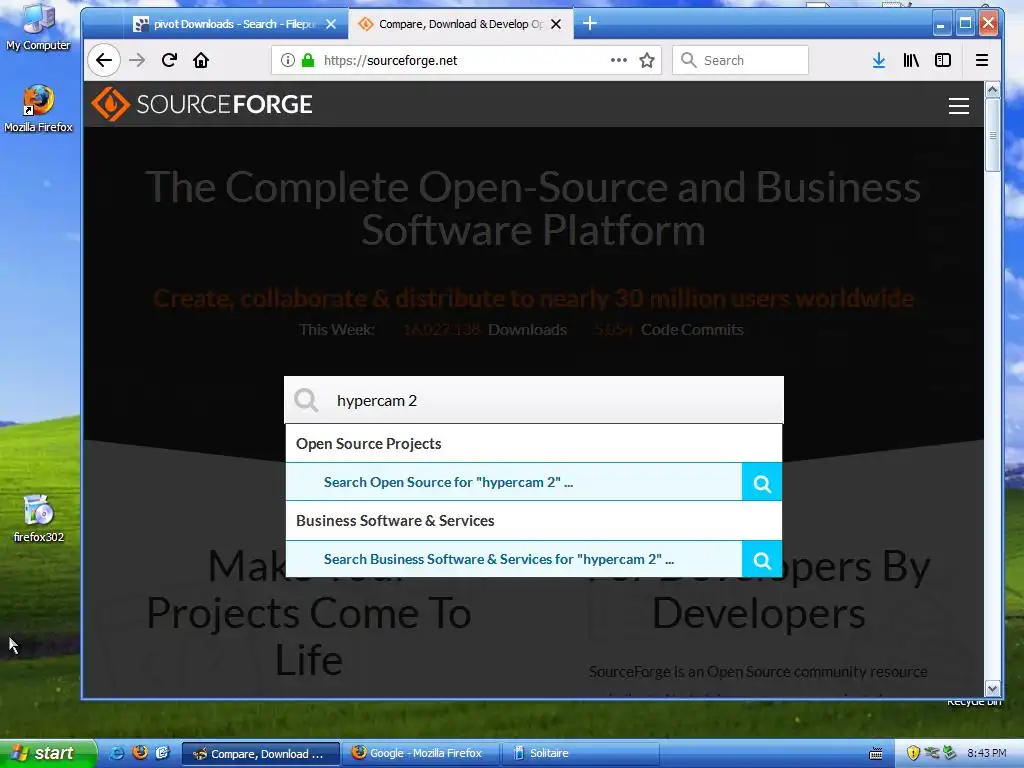Click the green secure padlock icon
Image resolution: width=1024 pixels, height=768 pixels.
click(308, 60)
